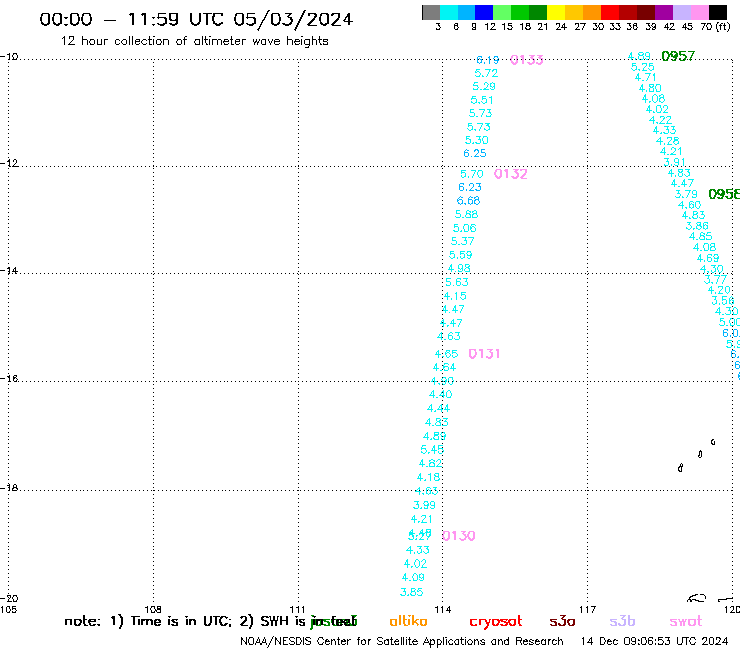740x650 pixels.
Task: Click the green time label 0957
Action: click(678, 57)
